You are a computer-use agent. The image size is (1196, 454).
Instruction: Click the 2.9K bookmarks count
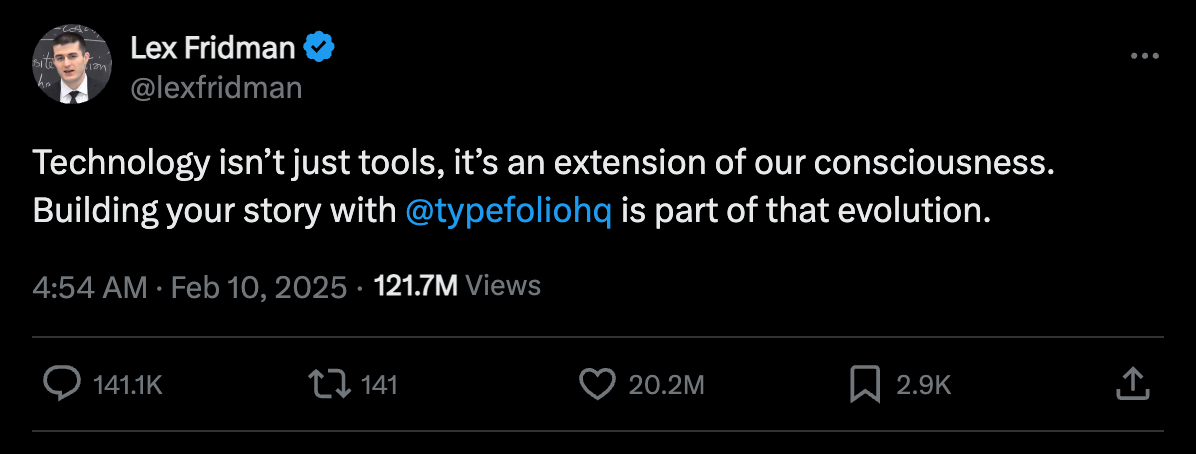coord(924,385)
